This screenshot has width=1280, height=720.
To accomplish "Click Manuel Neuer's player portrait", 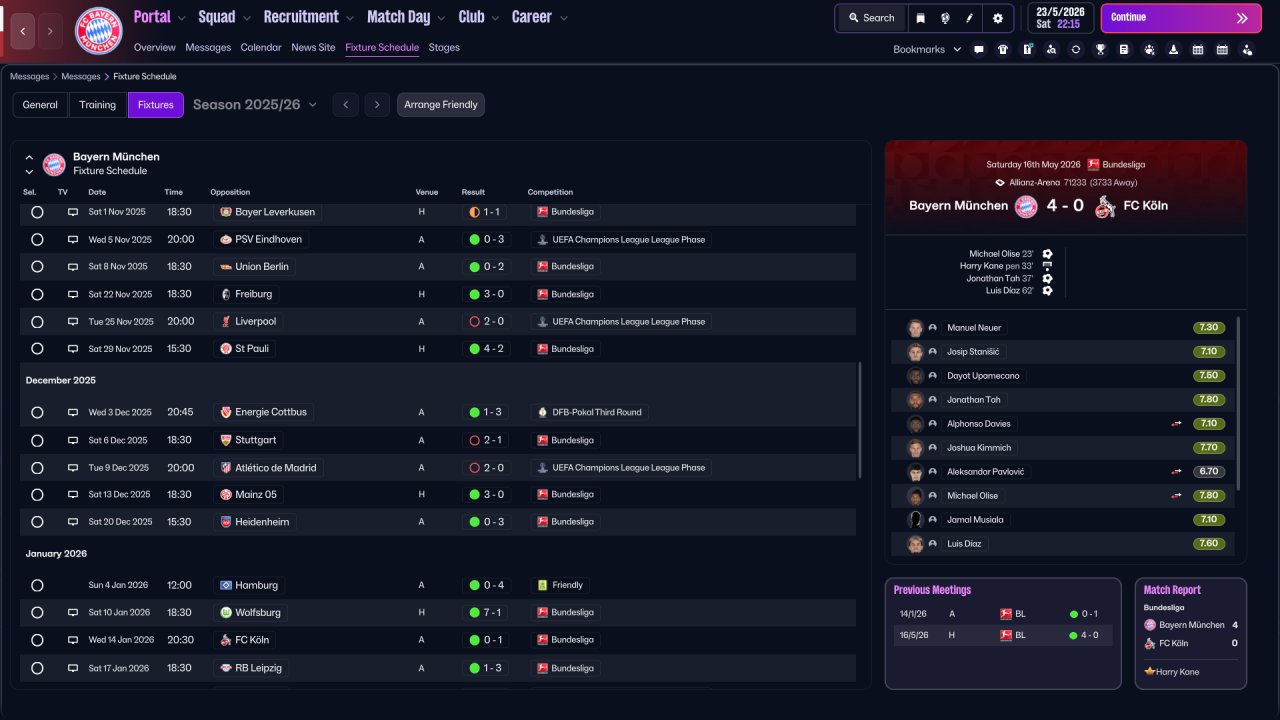I will [x=915, y=328].
